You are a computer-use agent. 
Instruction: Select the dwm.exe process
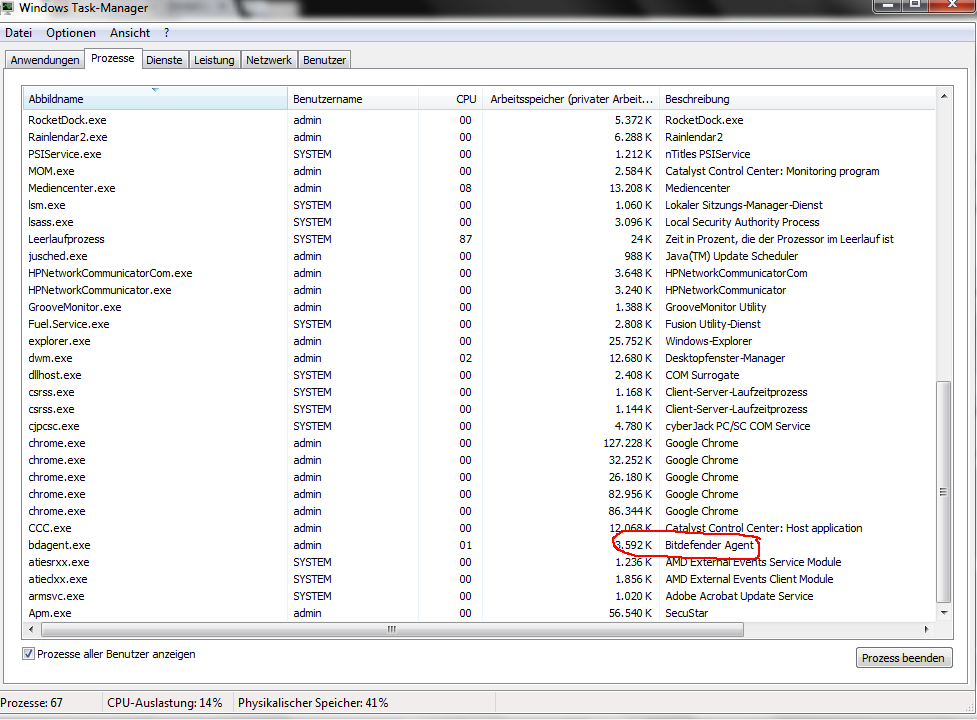(x=479, y=358)
